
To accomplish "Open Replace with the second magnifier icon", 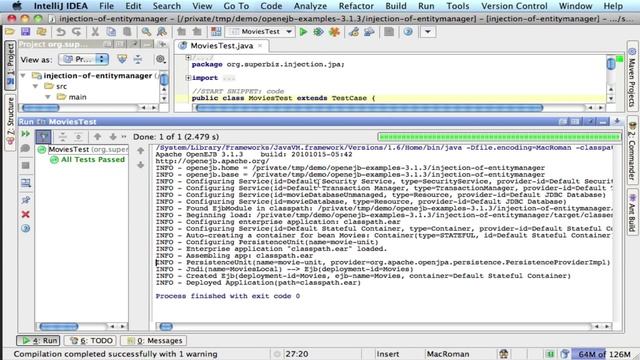I will pos(162,32).
